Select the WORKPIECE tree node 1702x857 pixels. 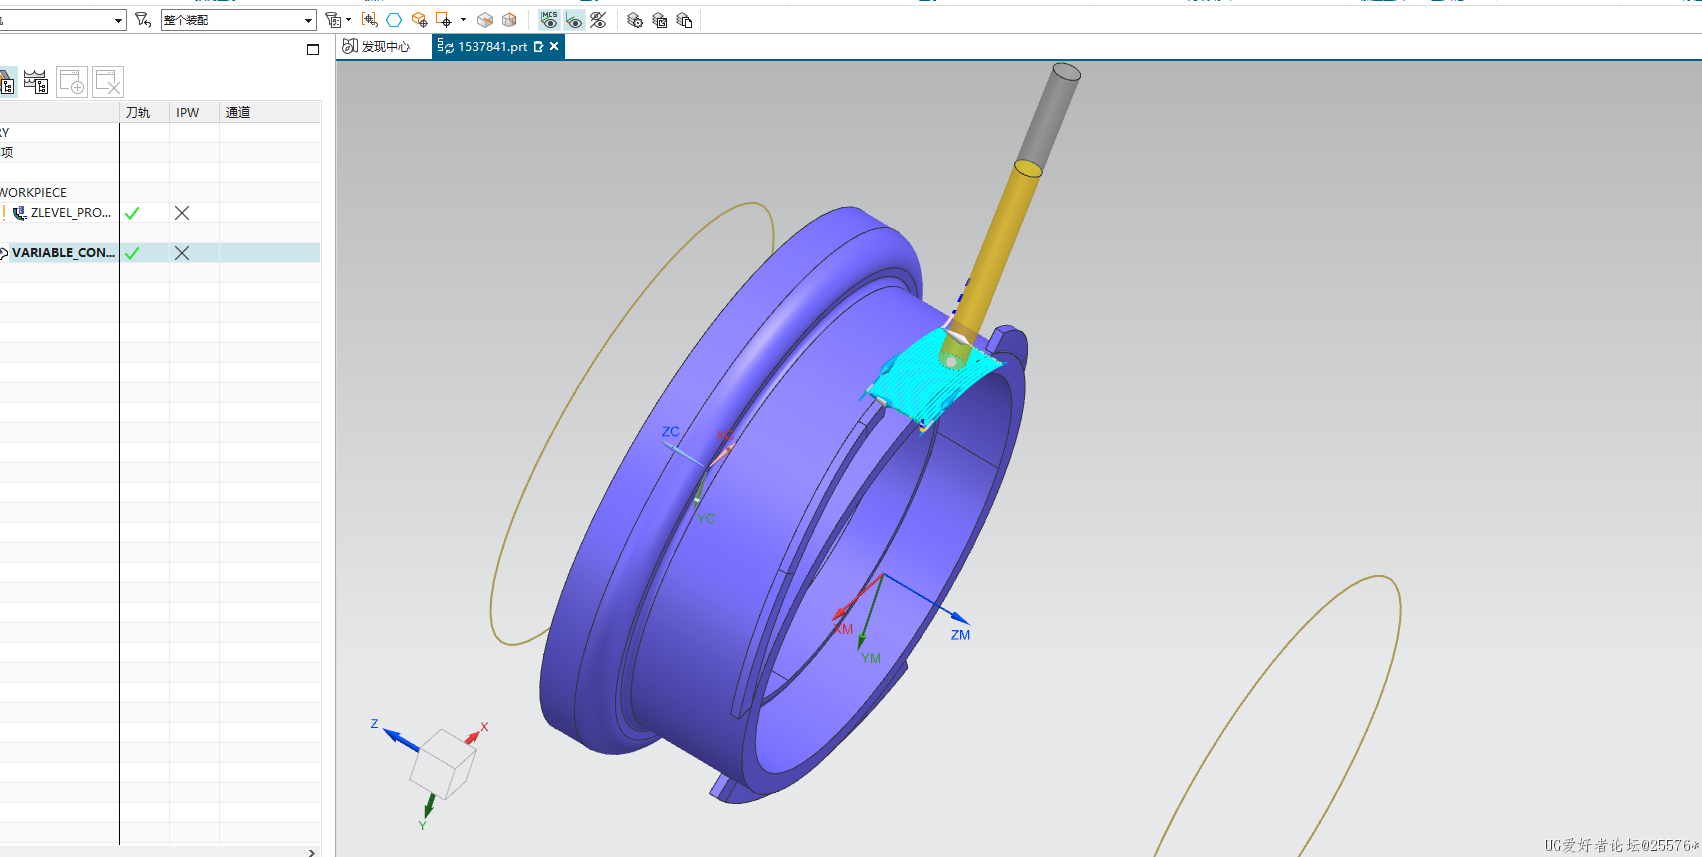pos(34,192)
